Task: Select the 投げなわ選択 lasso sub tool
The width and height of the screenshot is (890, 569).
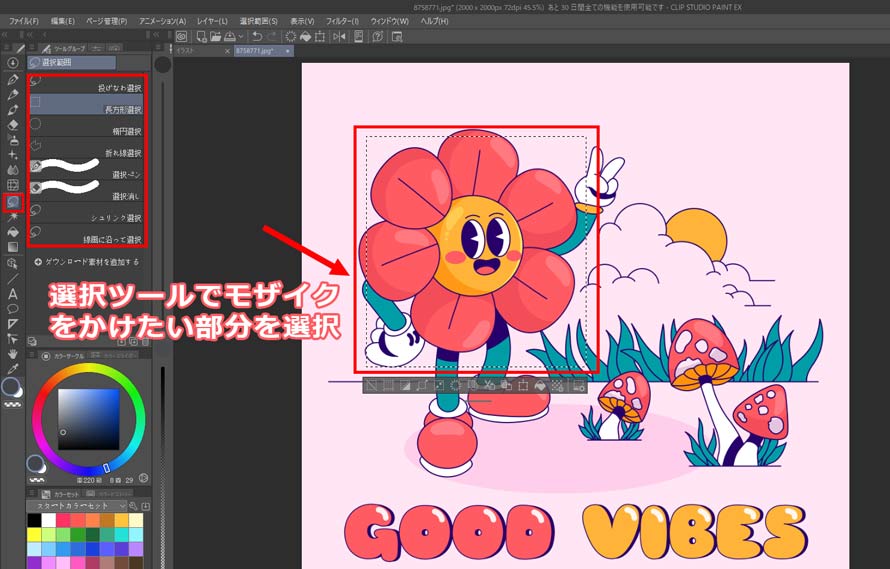Action: [86, 83]
